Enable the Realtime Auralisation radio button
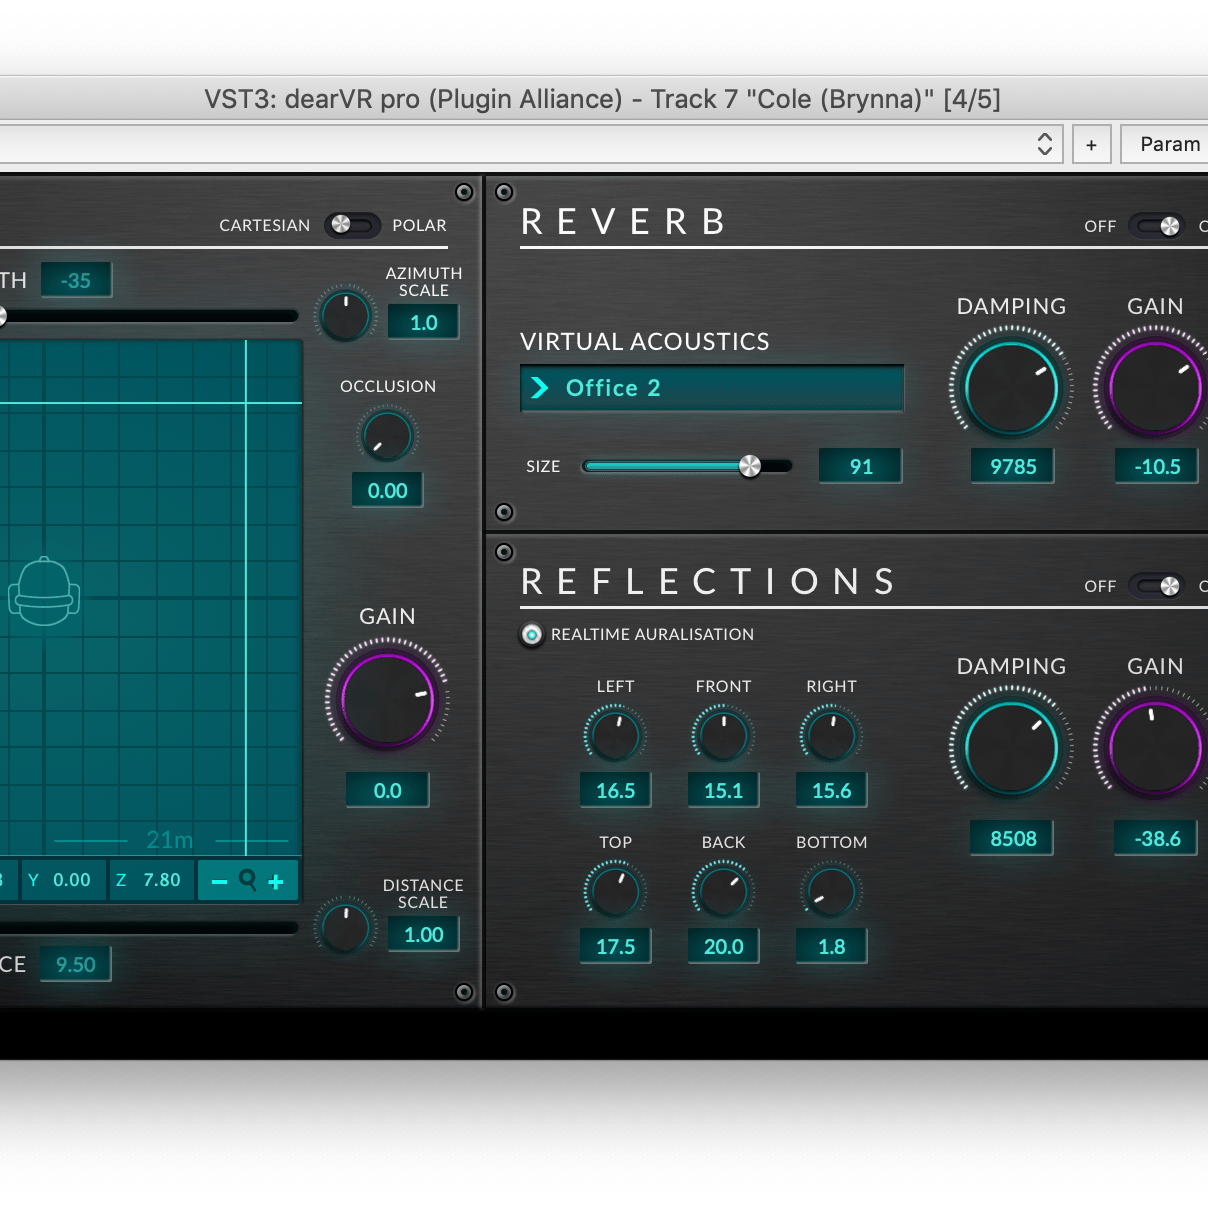1208x1208 pixels. pos(532,634)
